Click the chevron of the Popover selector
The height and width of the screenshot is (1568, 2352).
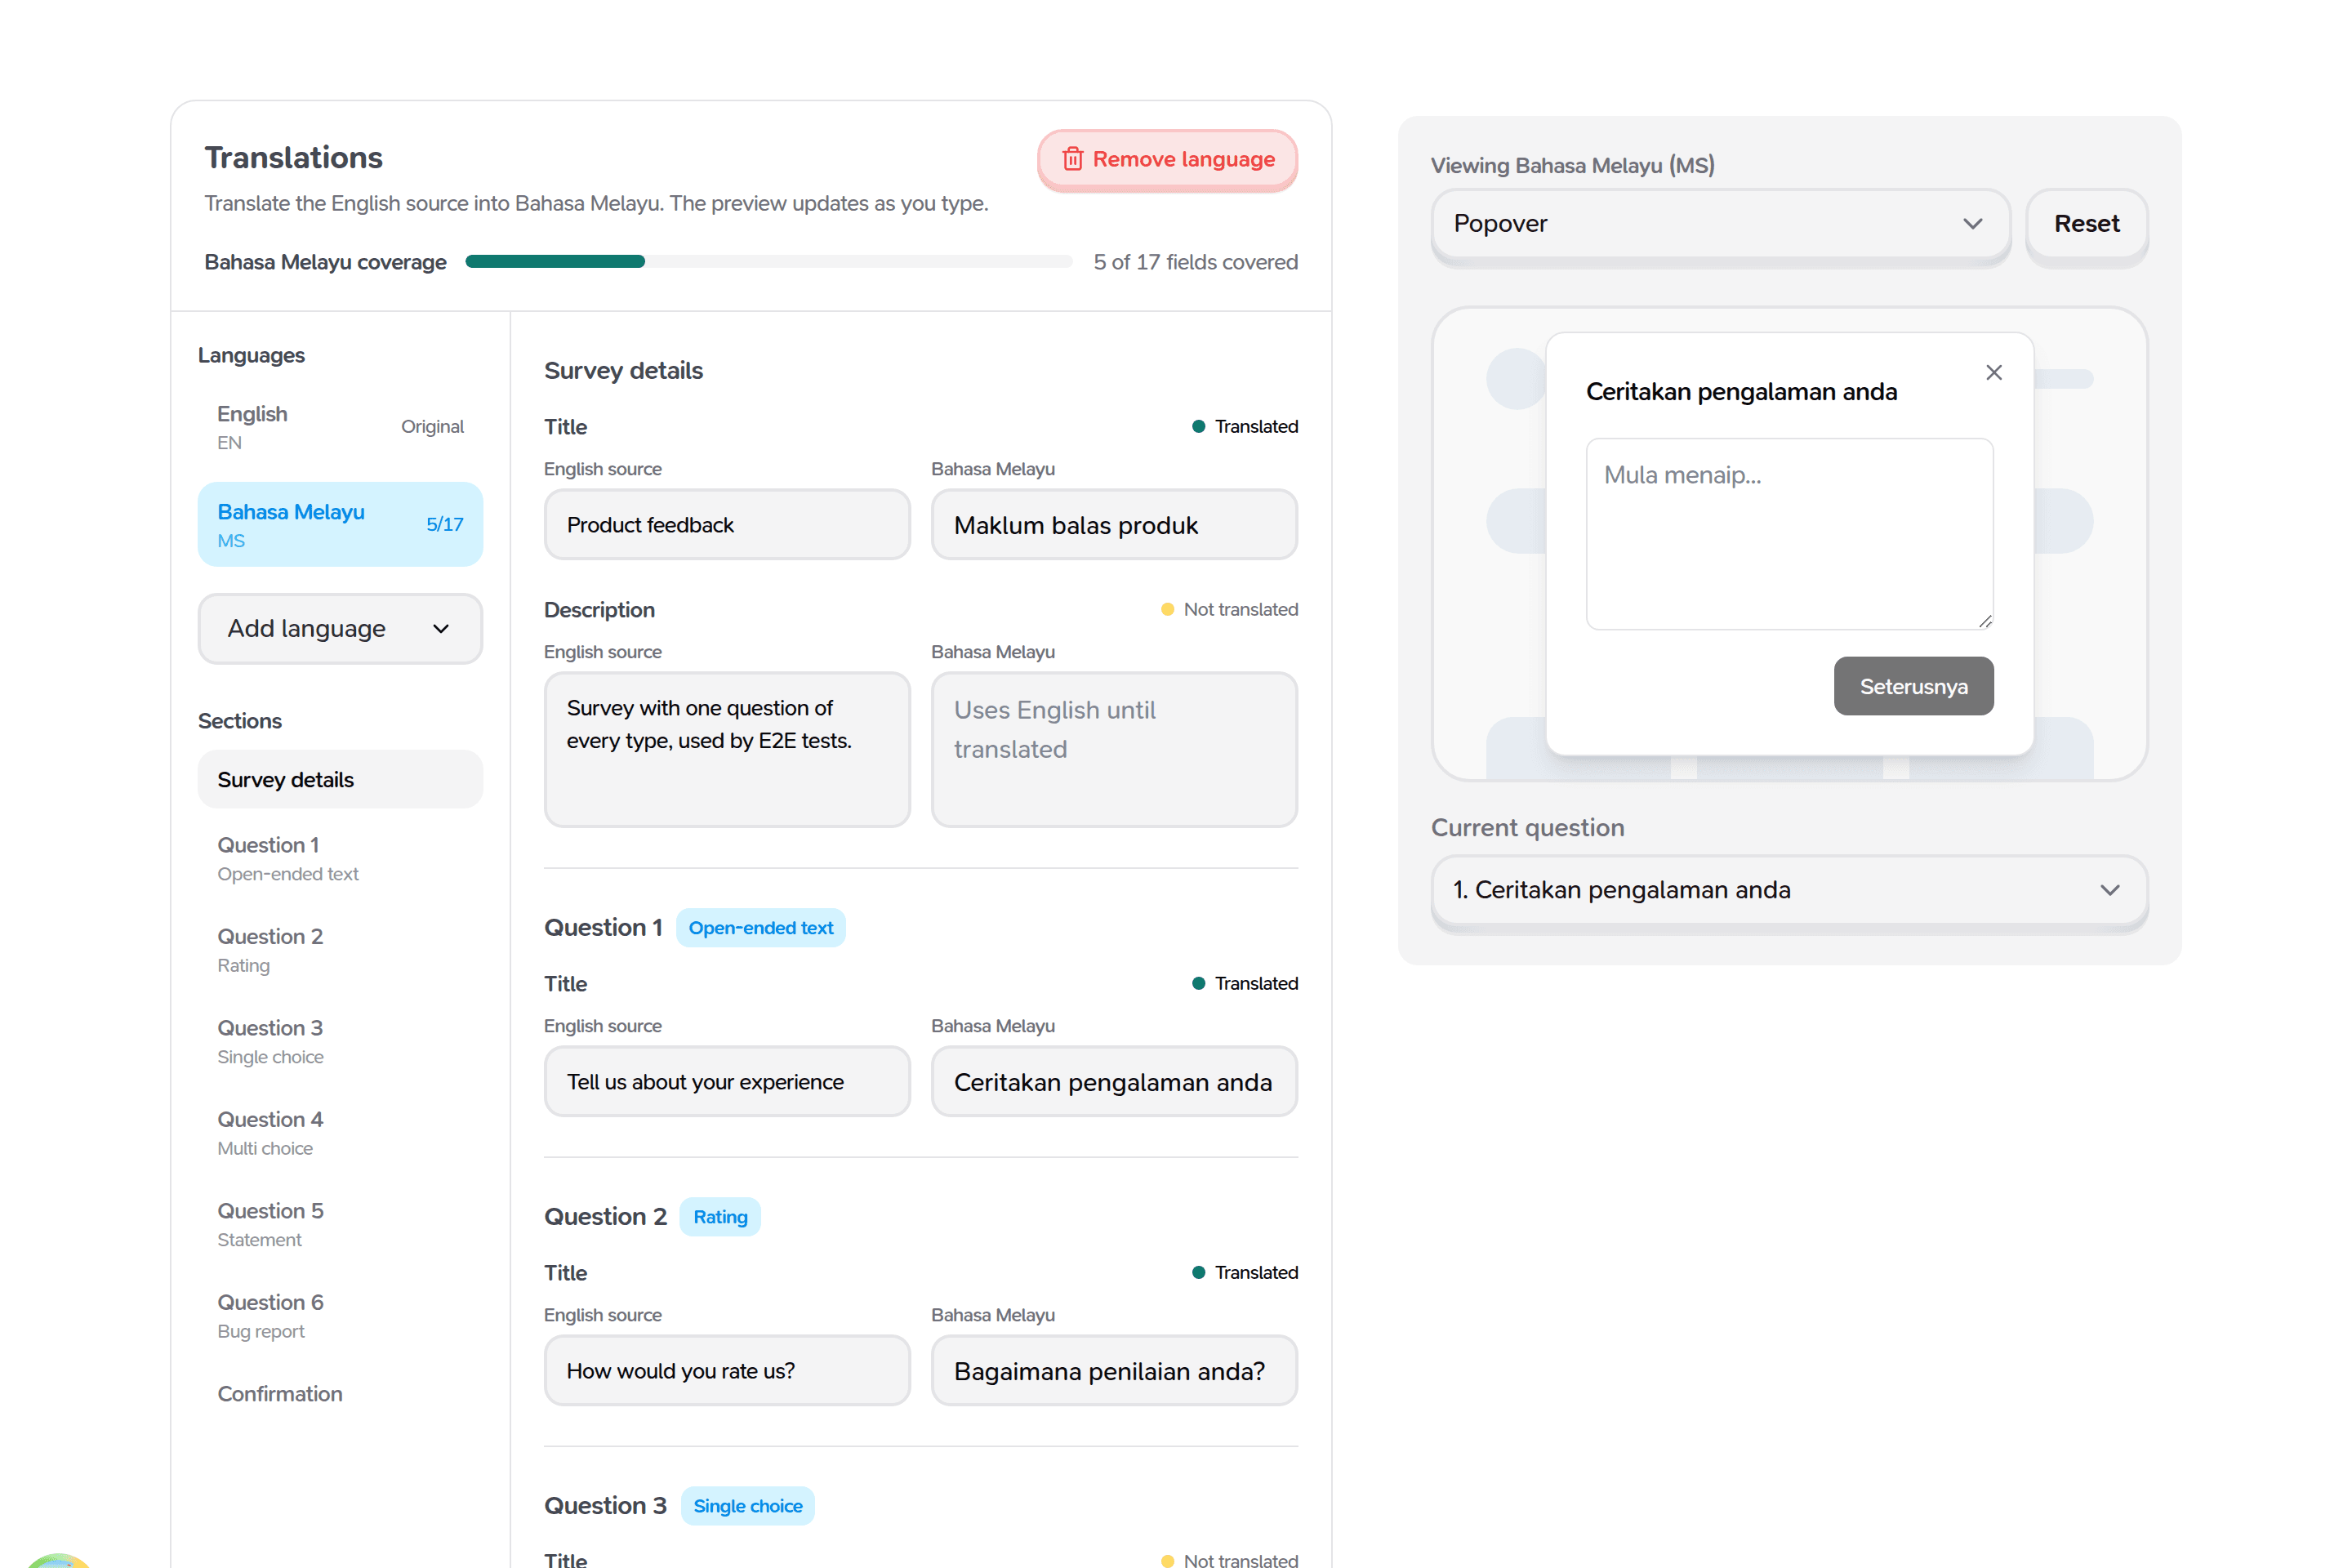(x=1972, y=223)
